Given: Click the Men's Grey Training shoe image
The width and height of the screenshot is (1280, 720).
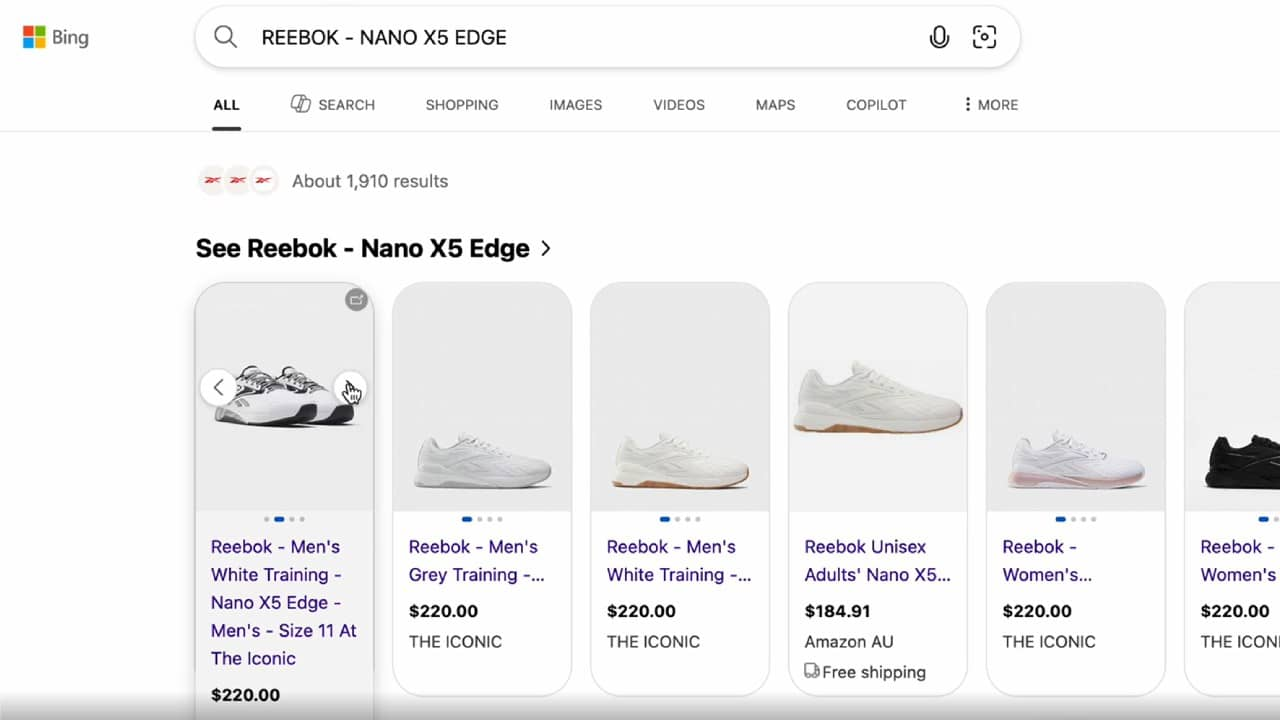Looking at the screenshot, I should click(x=482, y=396).
